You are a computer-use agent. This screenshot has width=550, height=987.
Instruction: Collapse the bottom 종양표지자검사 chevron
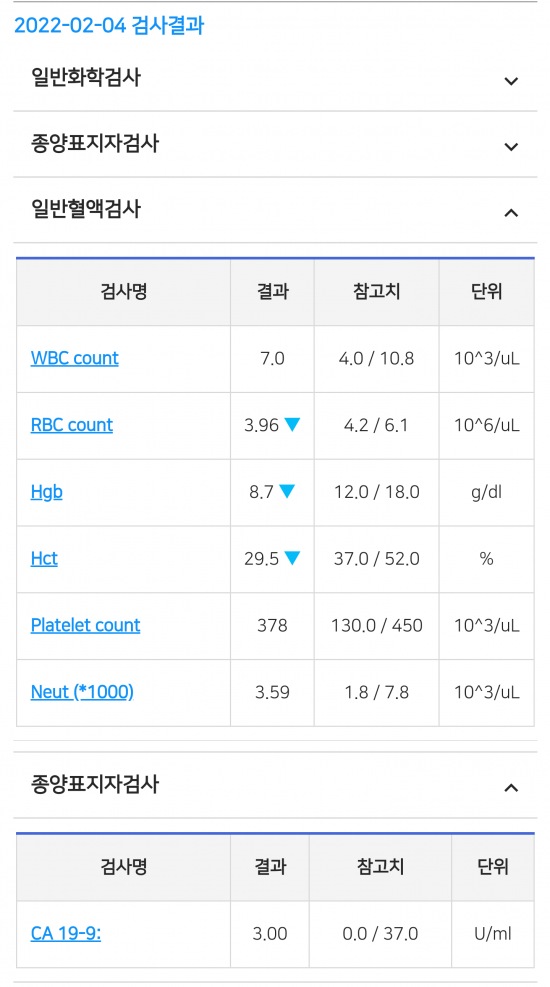(x=511, y=787)
